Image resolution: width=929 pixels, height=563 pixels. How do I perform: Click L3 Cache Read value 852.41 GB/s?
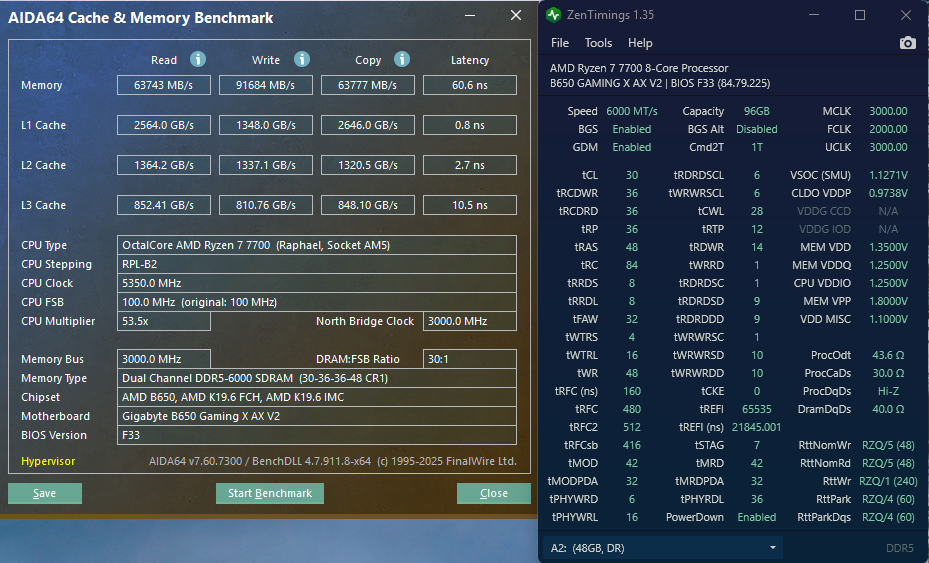tap(164, 205)
